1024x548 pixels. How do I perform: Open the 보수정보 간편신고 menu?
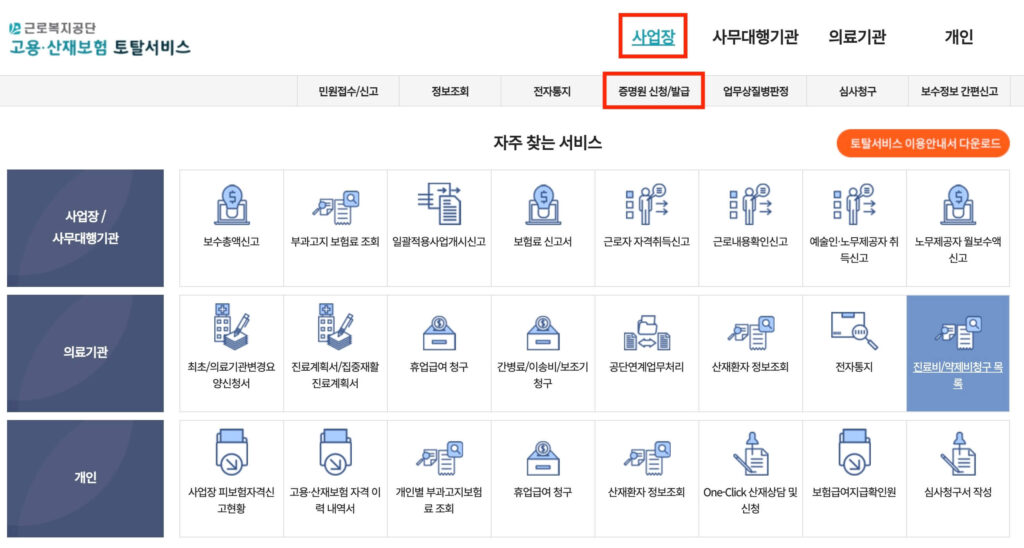point(959,91)
